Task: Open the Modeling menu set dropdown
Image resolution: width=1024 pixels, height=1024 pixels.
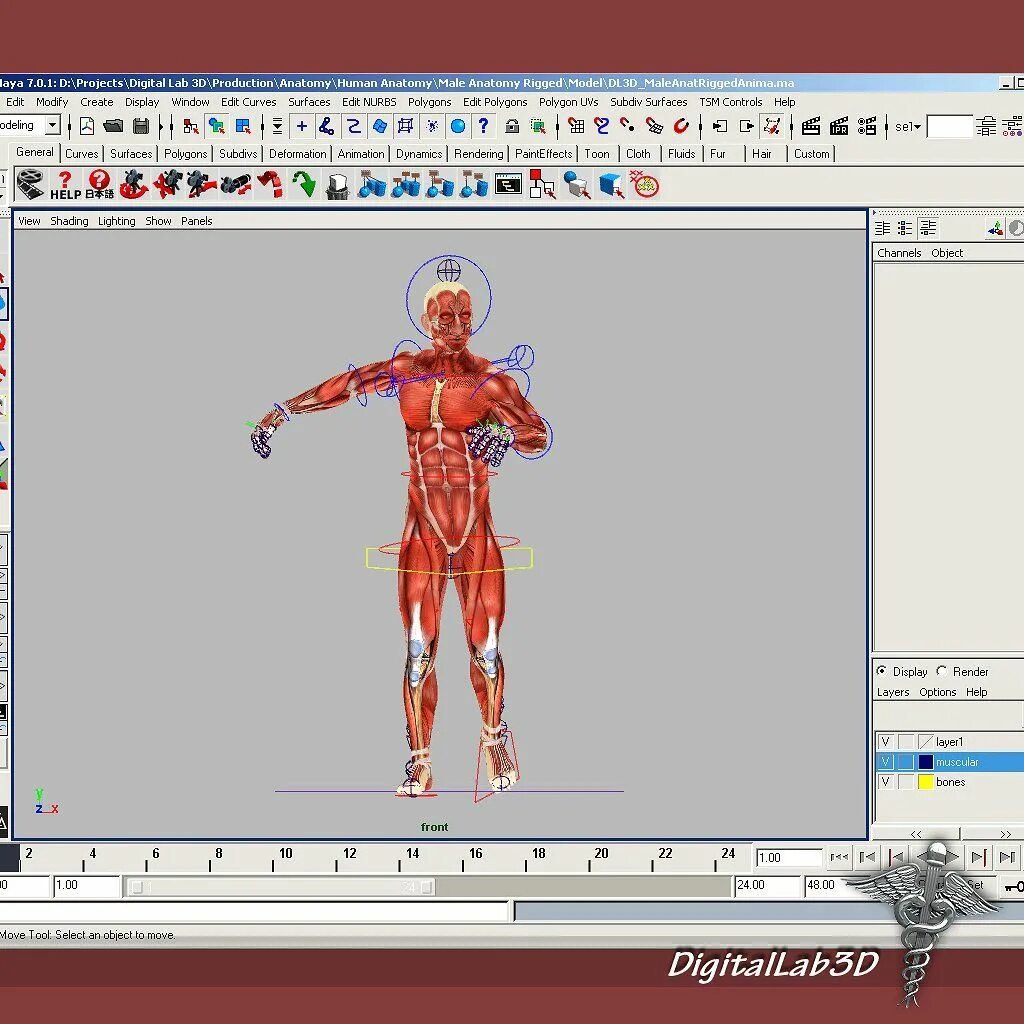Action: point(52,125)
